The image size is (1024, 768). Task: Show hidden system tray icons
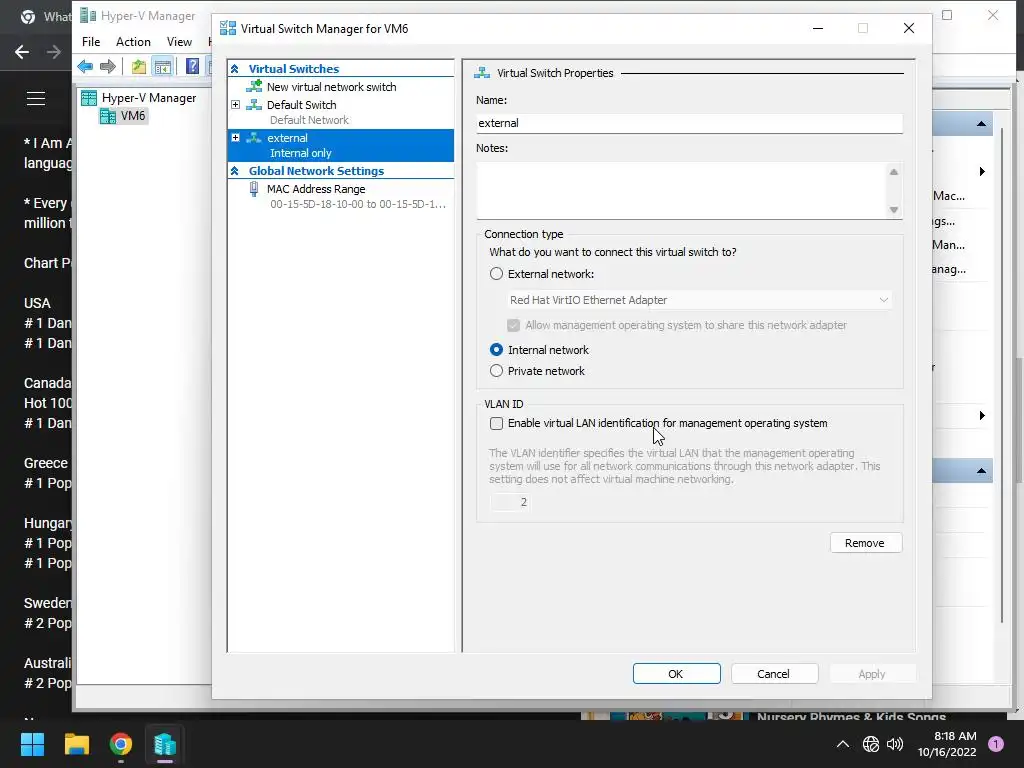(x=843, y=744)
